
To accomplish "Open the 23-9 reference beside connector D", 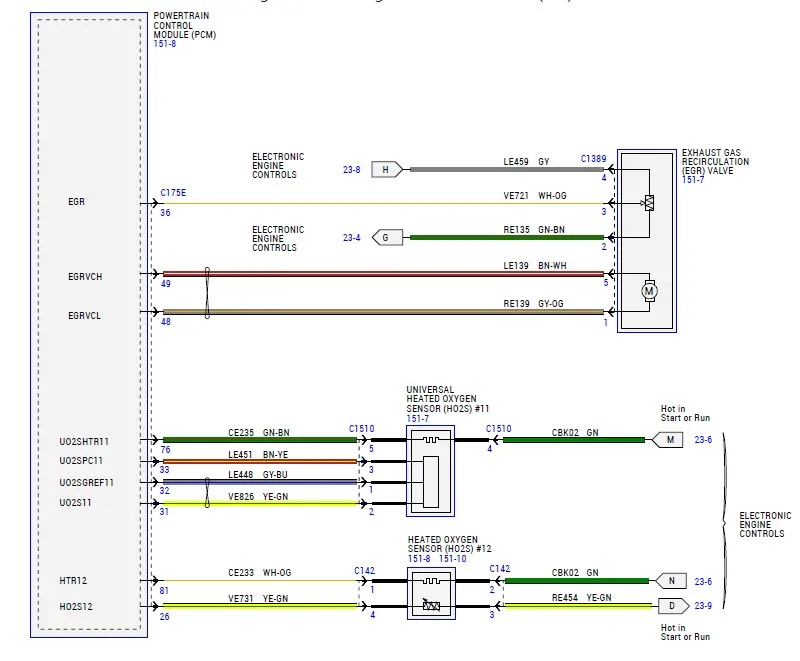I will click(x=703, y=605).
